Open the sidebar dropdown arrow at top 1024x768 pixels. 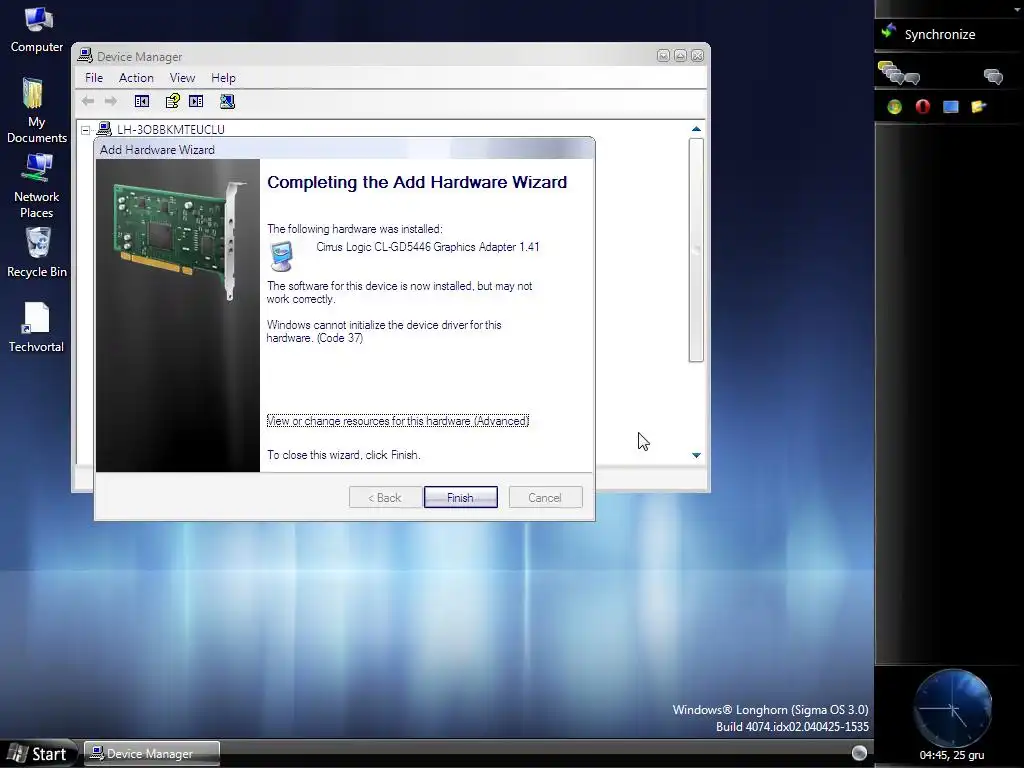click(1017, 9)
